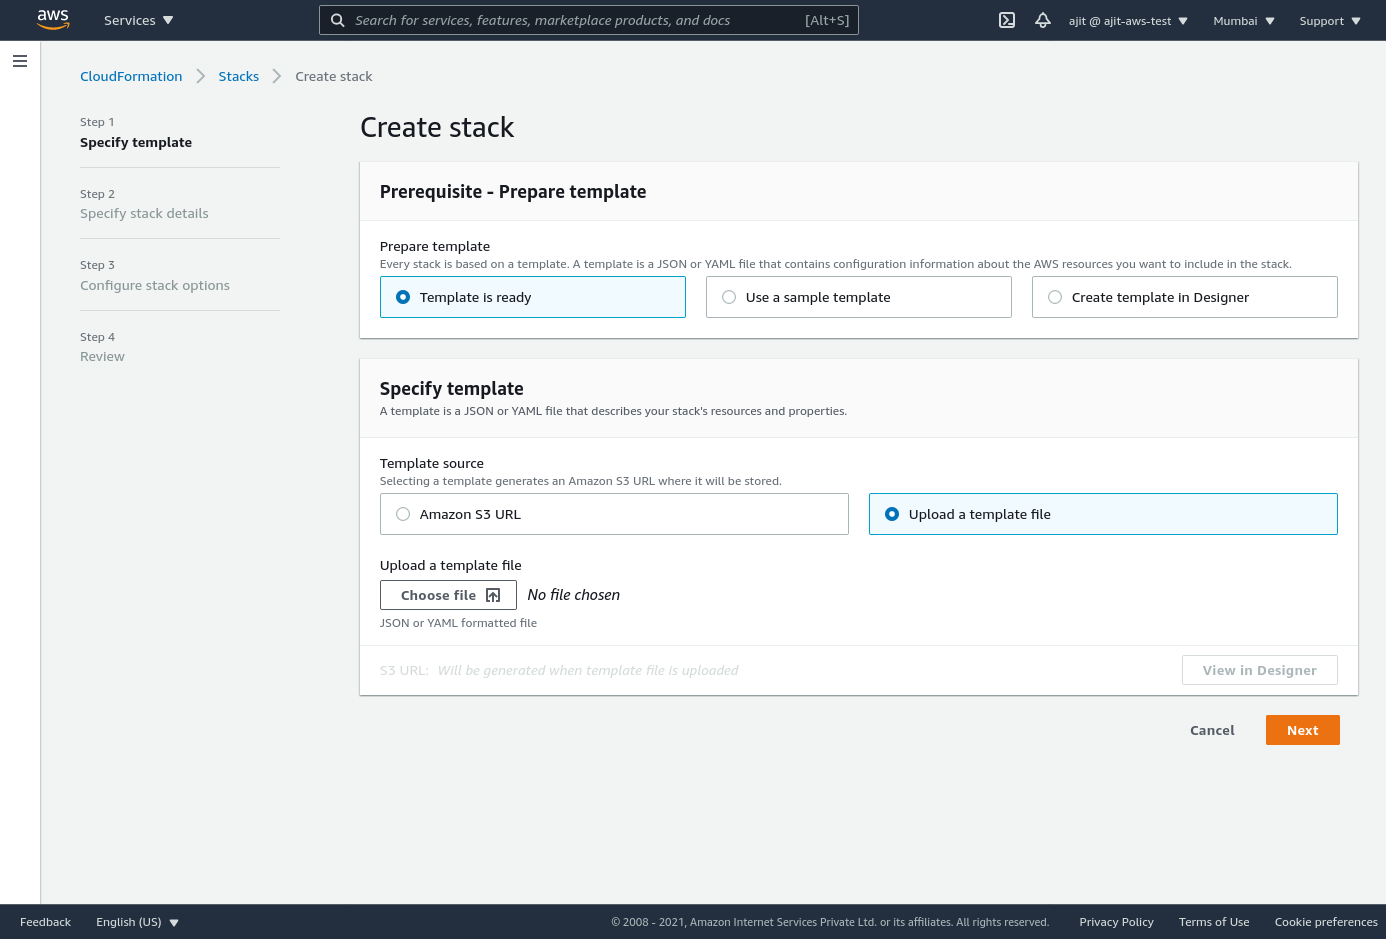Select the Template is ready option

point(403,297)
